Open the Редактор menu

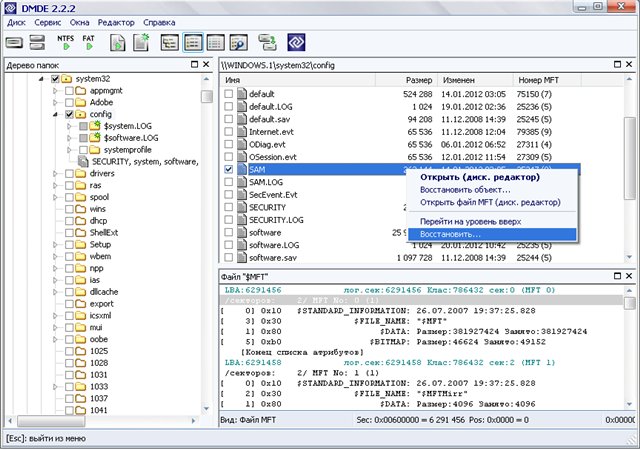coord(116,22)
